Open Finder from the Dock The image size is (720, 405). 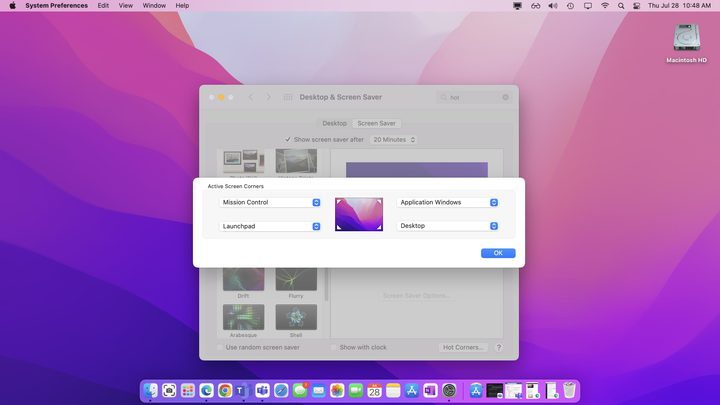point(150,390)
